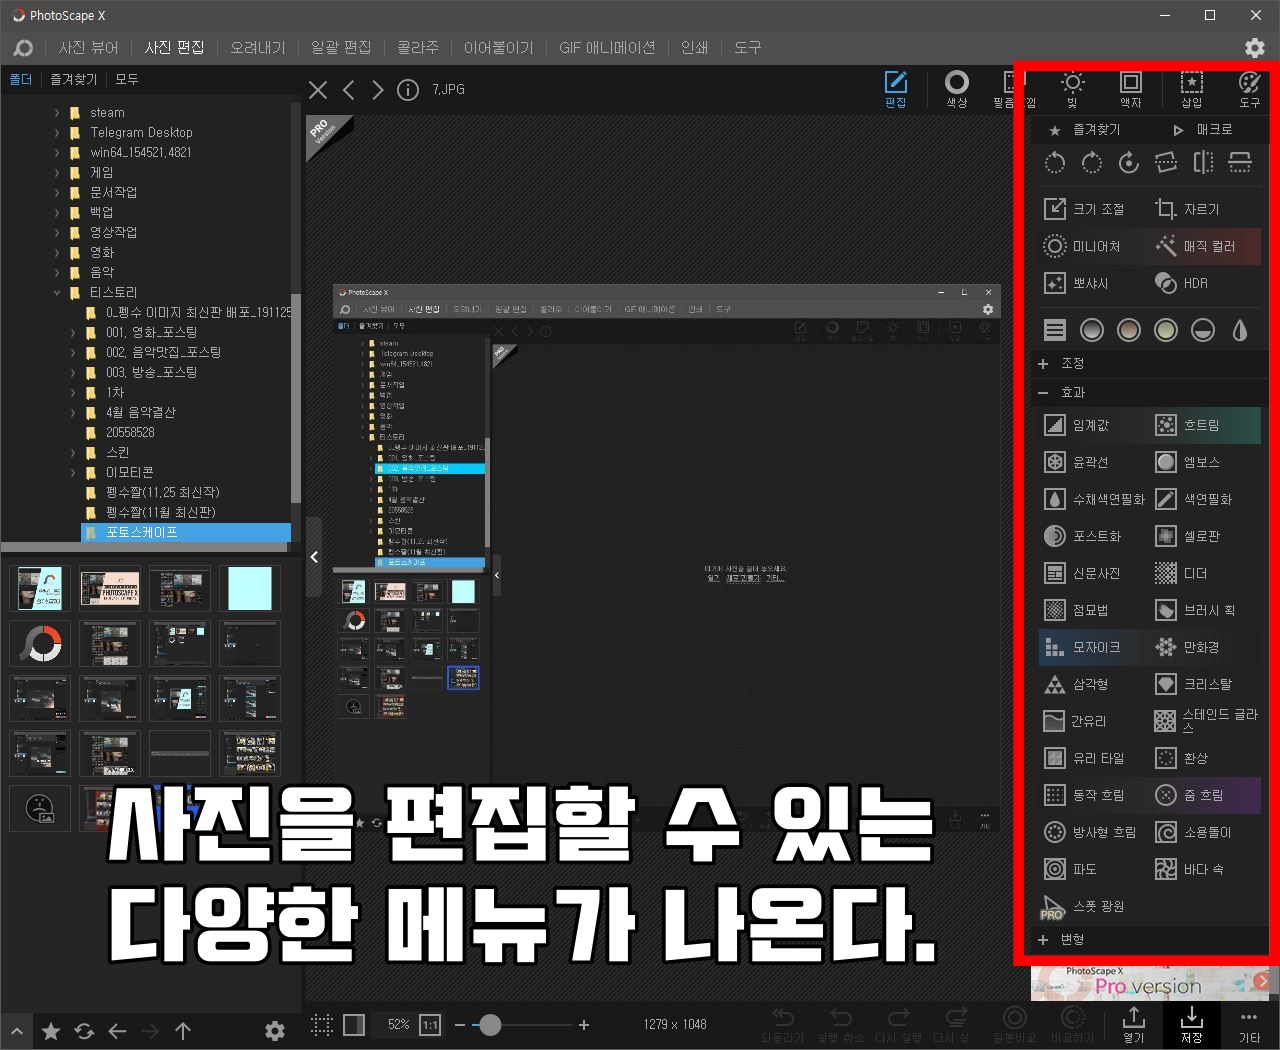This screenshot has width=1280, height=1050.
Task: Toggle the compare split-view icon
Action: (x=354, y=1025)
